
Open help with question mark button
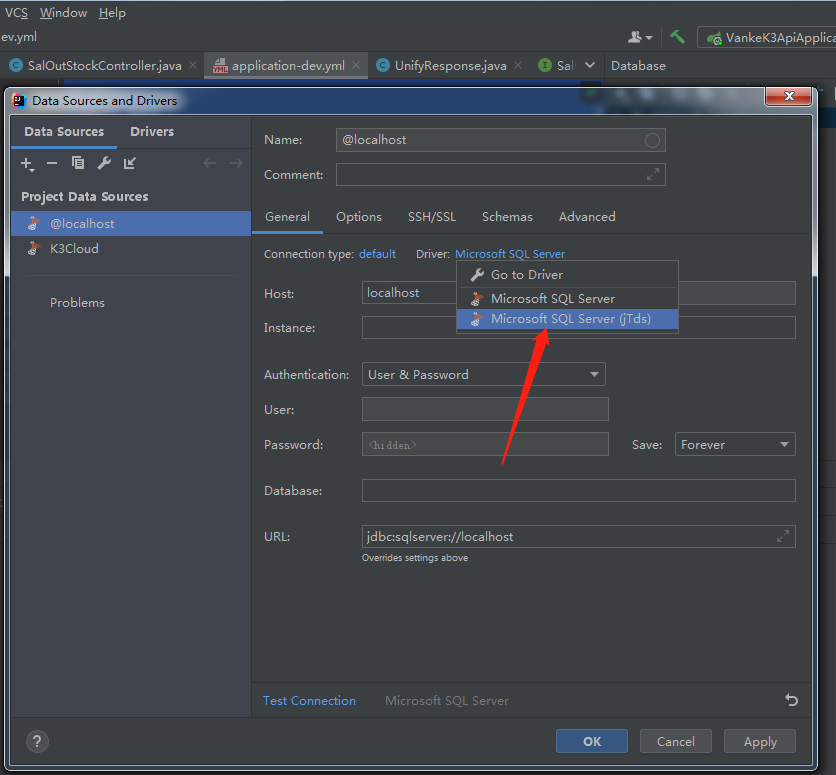point(37,741)
